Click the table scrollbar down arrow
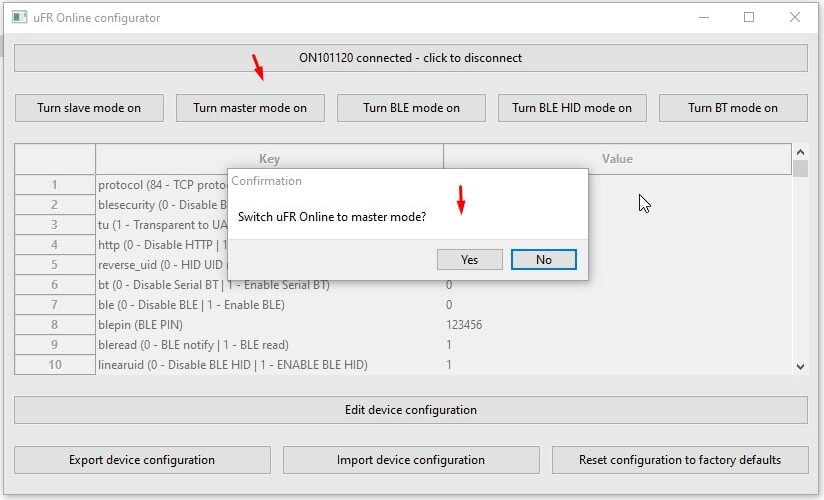 (x=800, y=366)
